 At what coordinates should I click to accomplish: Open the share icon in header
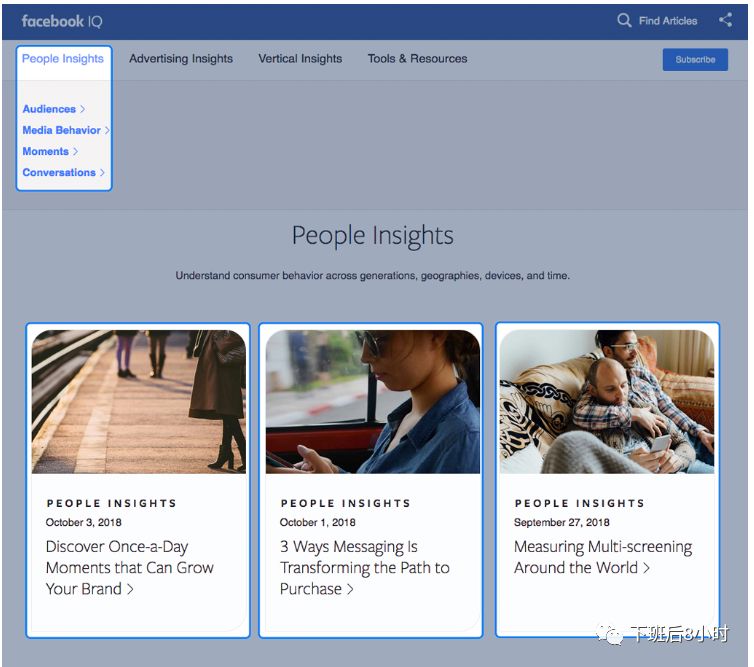726,20
